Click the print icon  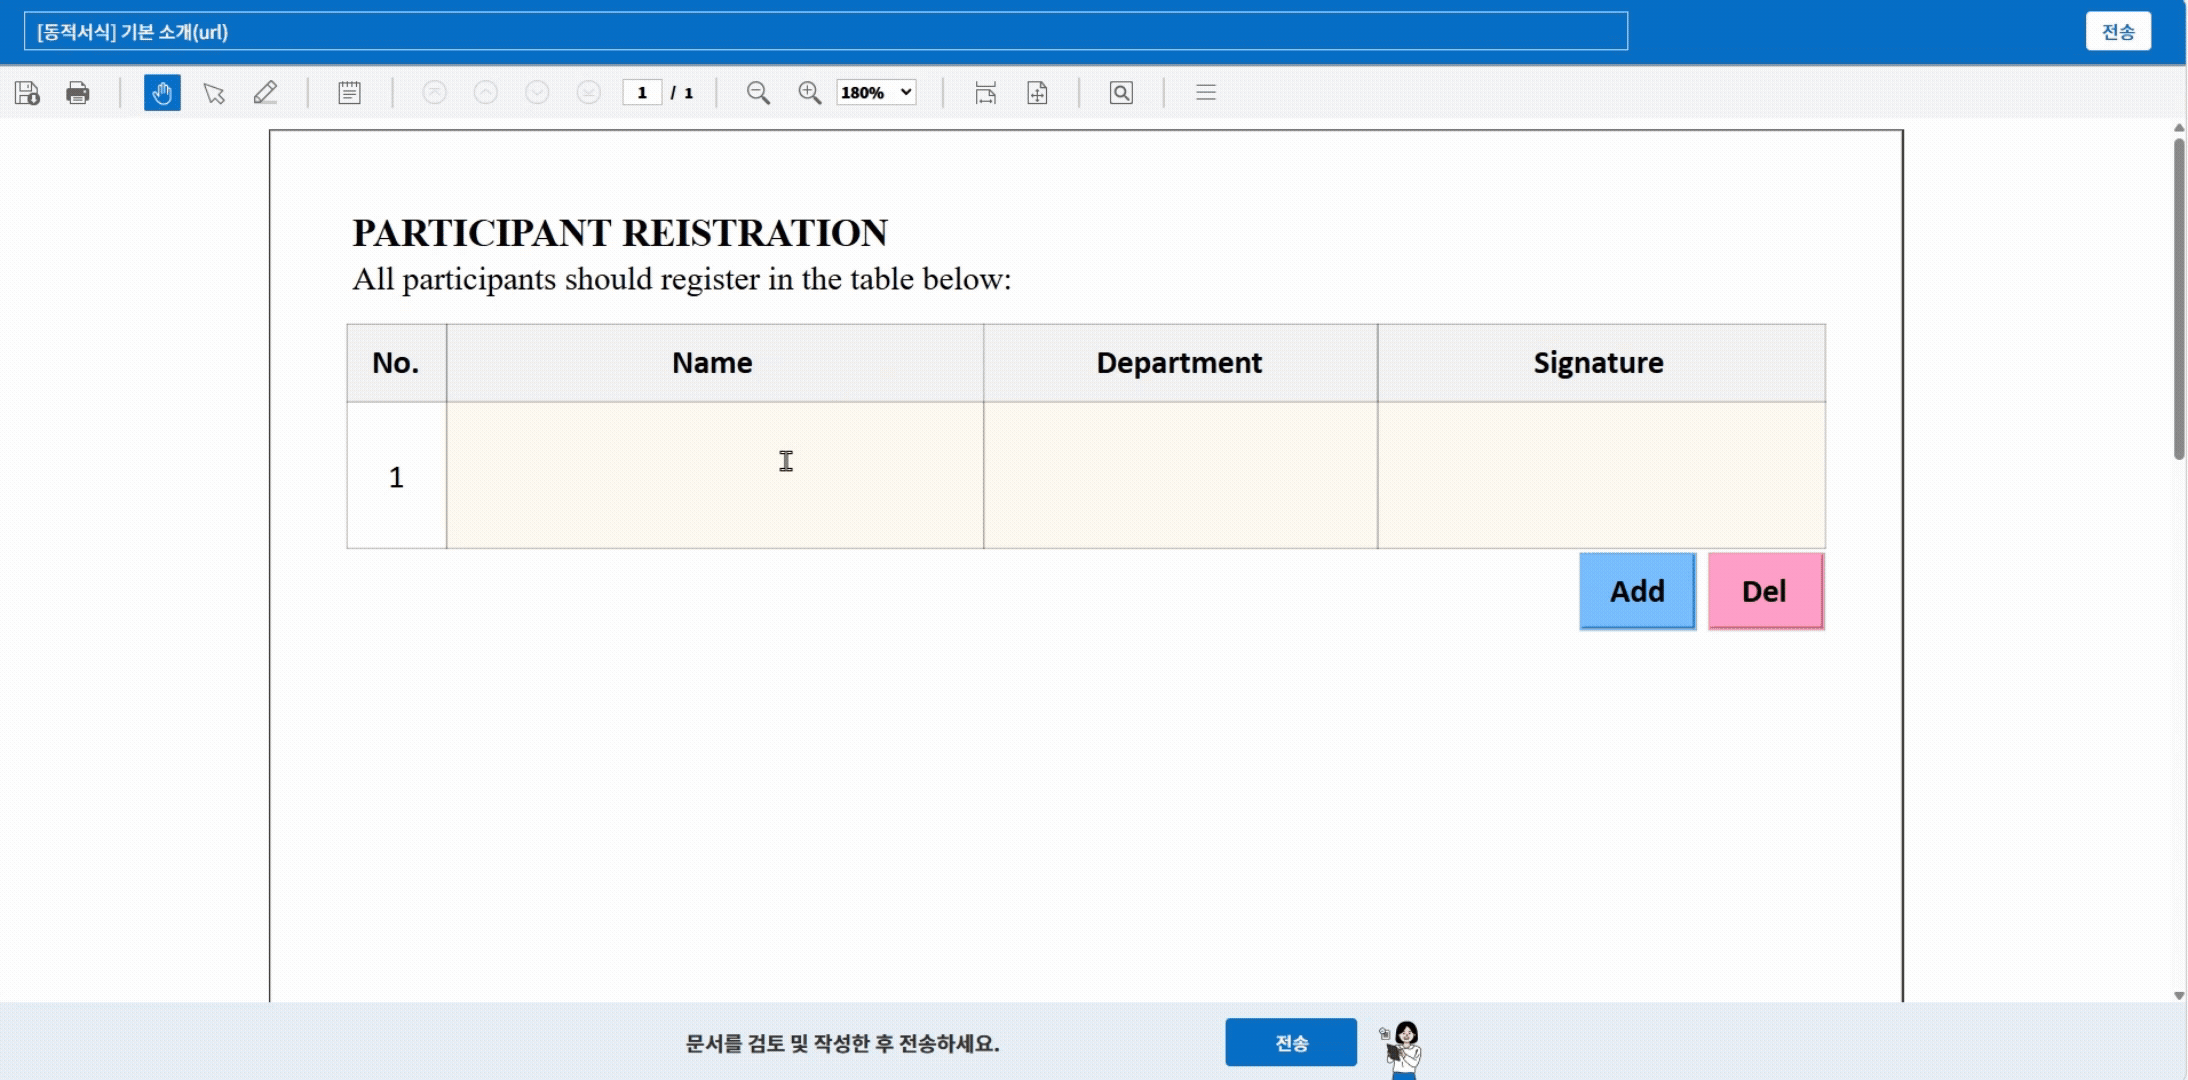pyautogui.click(x=78, y=93)
